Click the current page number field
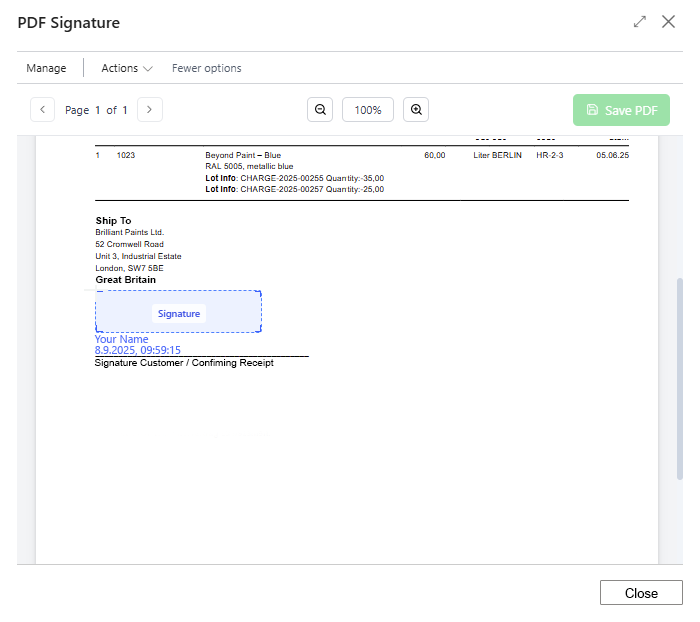Image resolution: width=700 pixels, height=622 pixels. pos(98,110)
